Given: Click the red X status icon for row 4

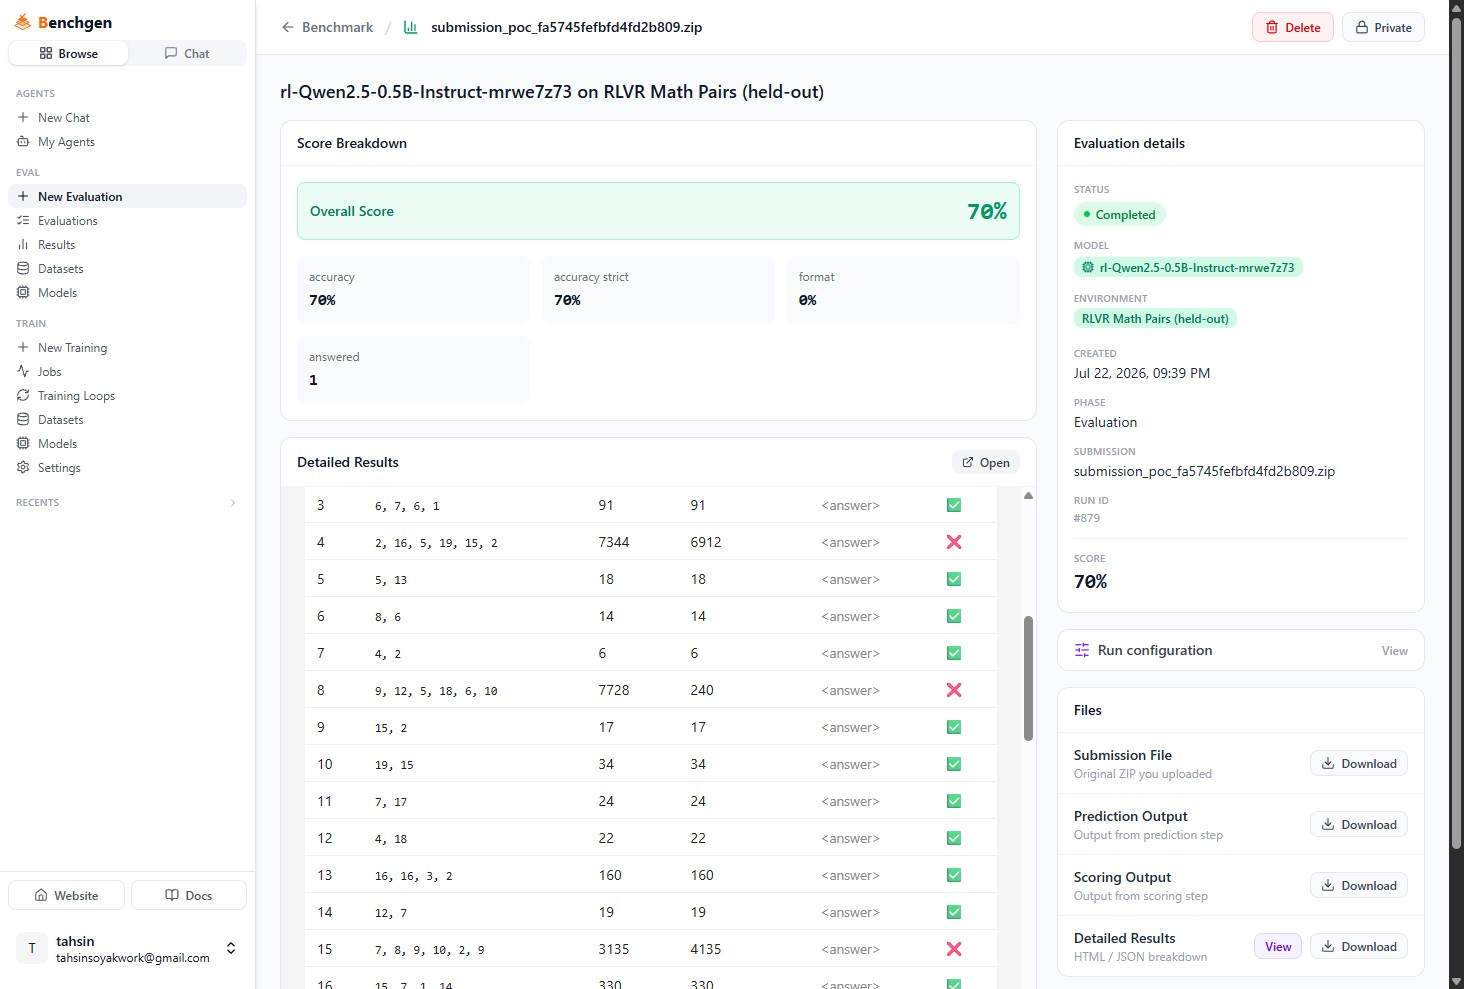Looking at the screenshot, I should pyautogui.click(x=954, y=542).
